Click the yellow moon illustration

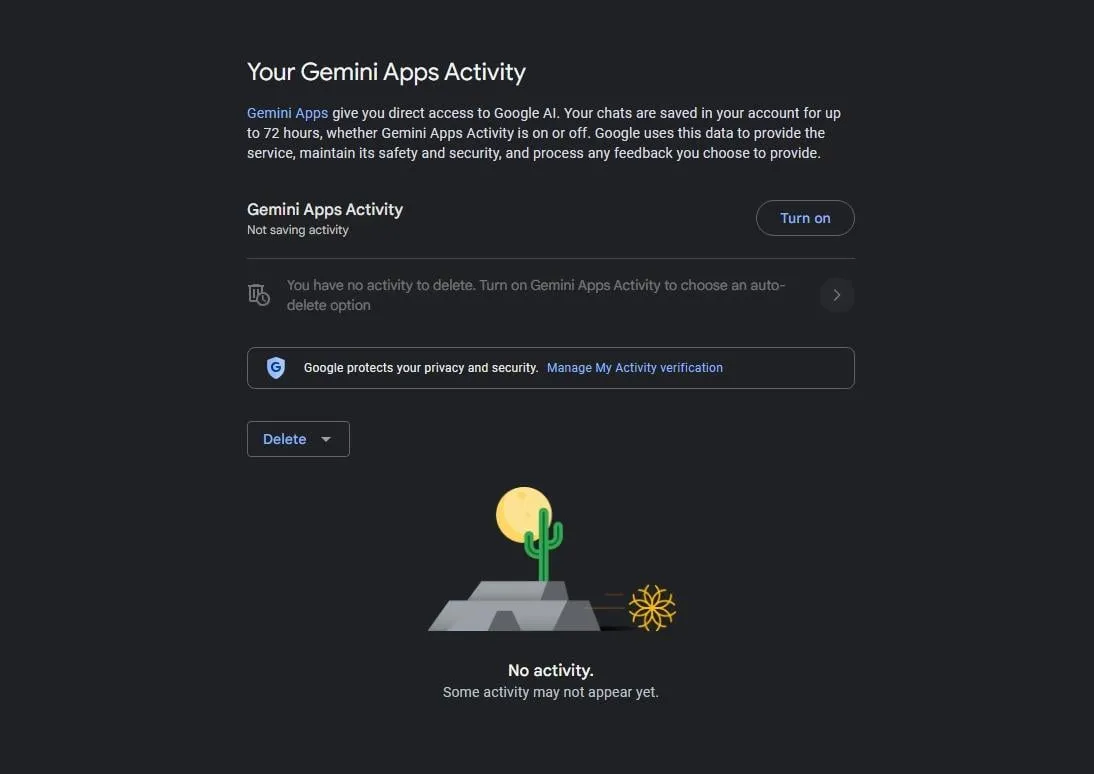coord(522,514)
